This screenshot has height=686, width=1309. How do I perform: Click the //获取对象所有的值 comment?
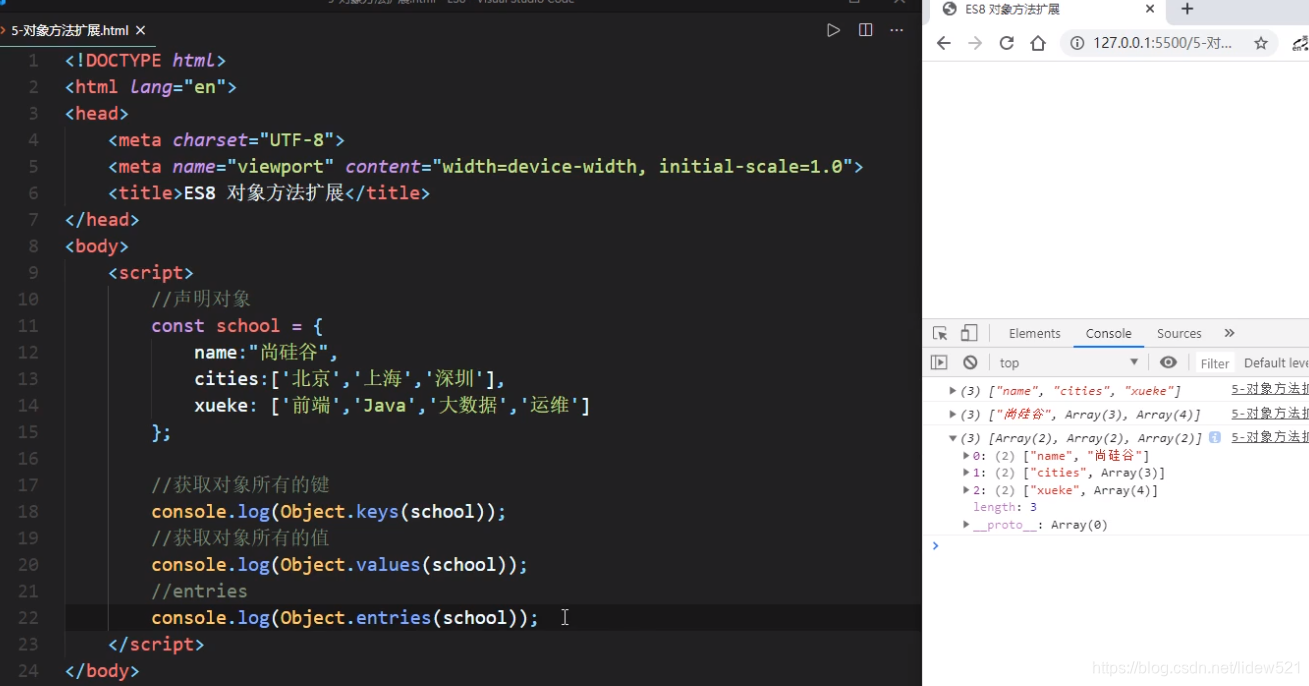tap(240, 538)
